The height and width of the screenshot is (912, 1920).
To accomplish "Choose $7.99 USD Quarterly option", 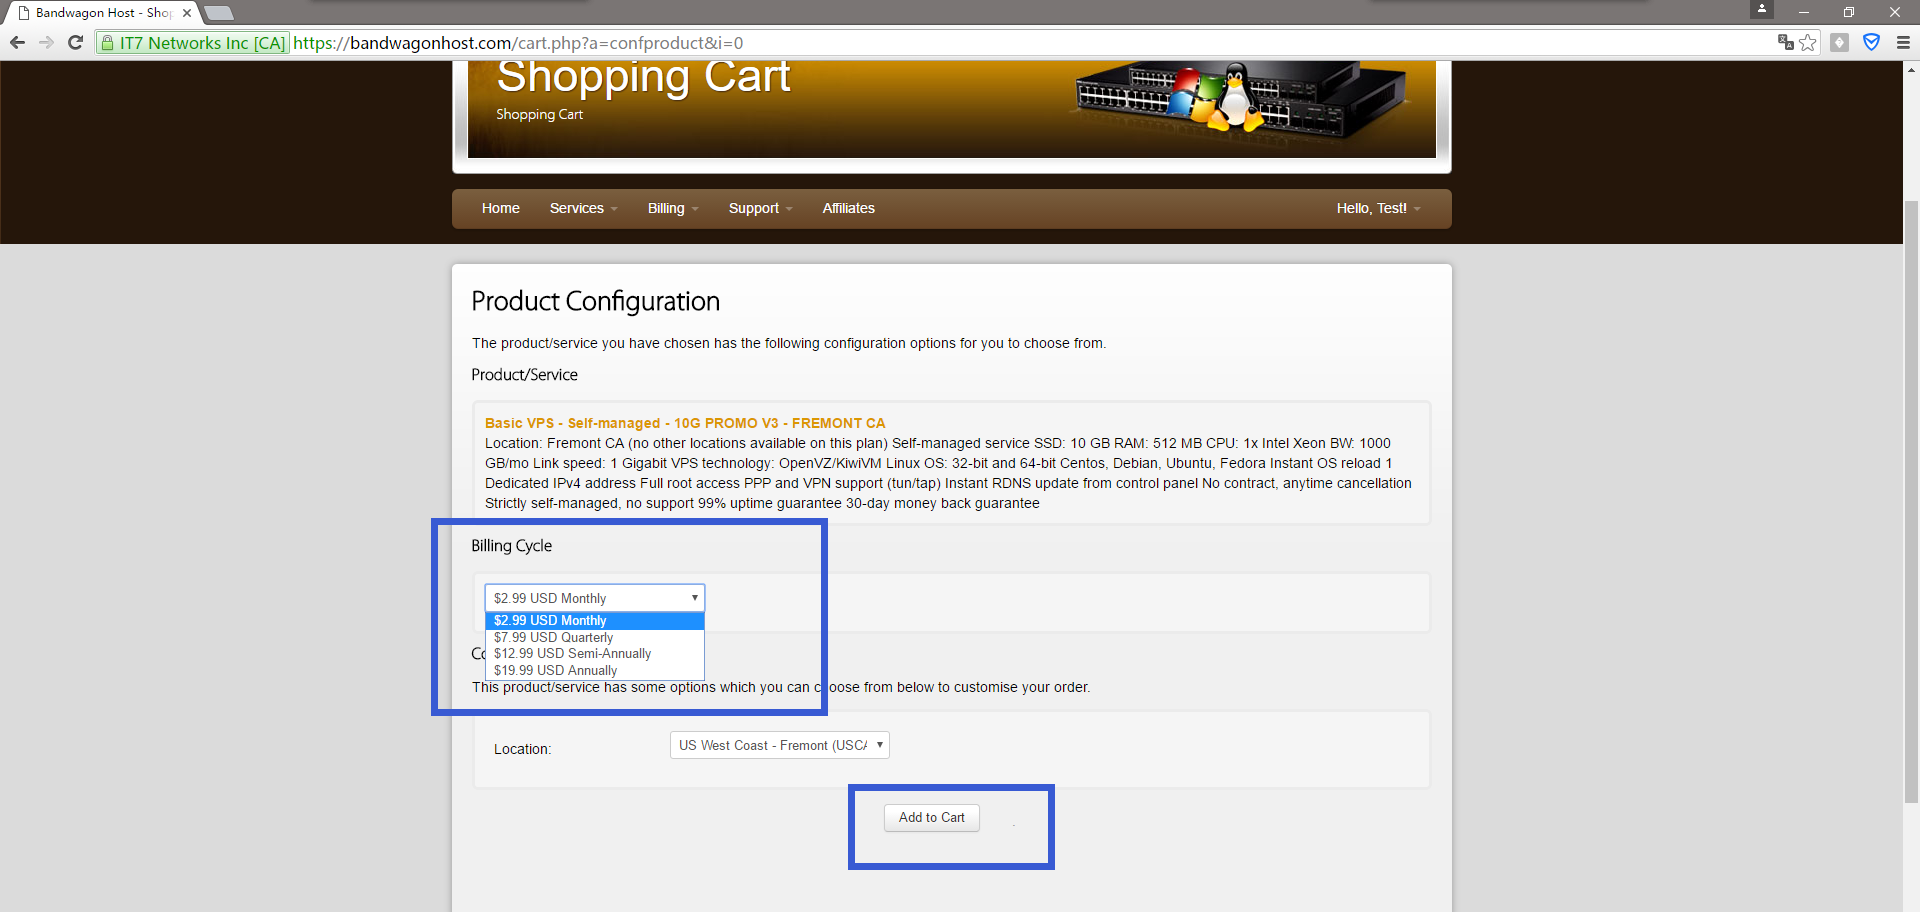I will click(x=553, y=637).
